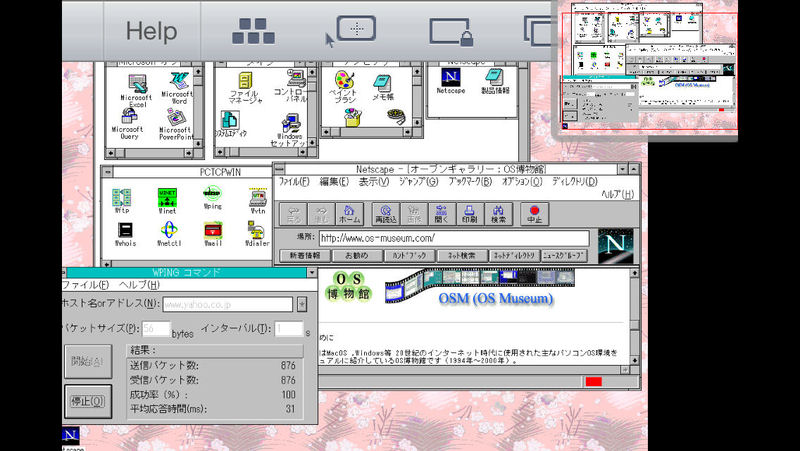Open Help in the viewer toolbar

tap(152, 31)
